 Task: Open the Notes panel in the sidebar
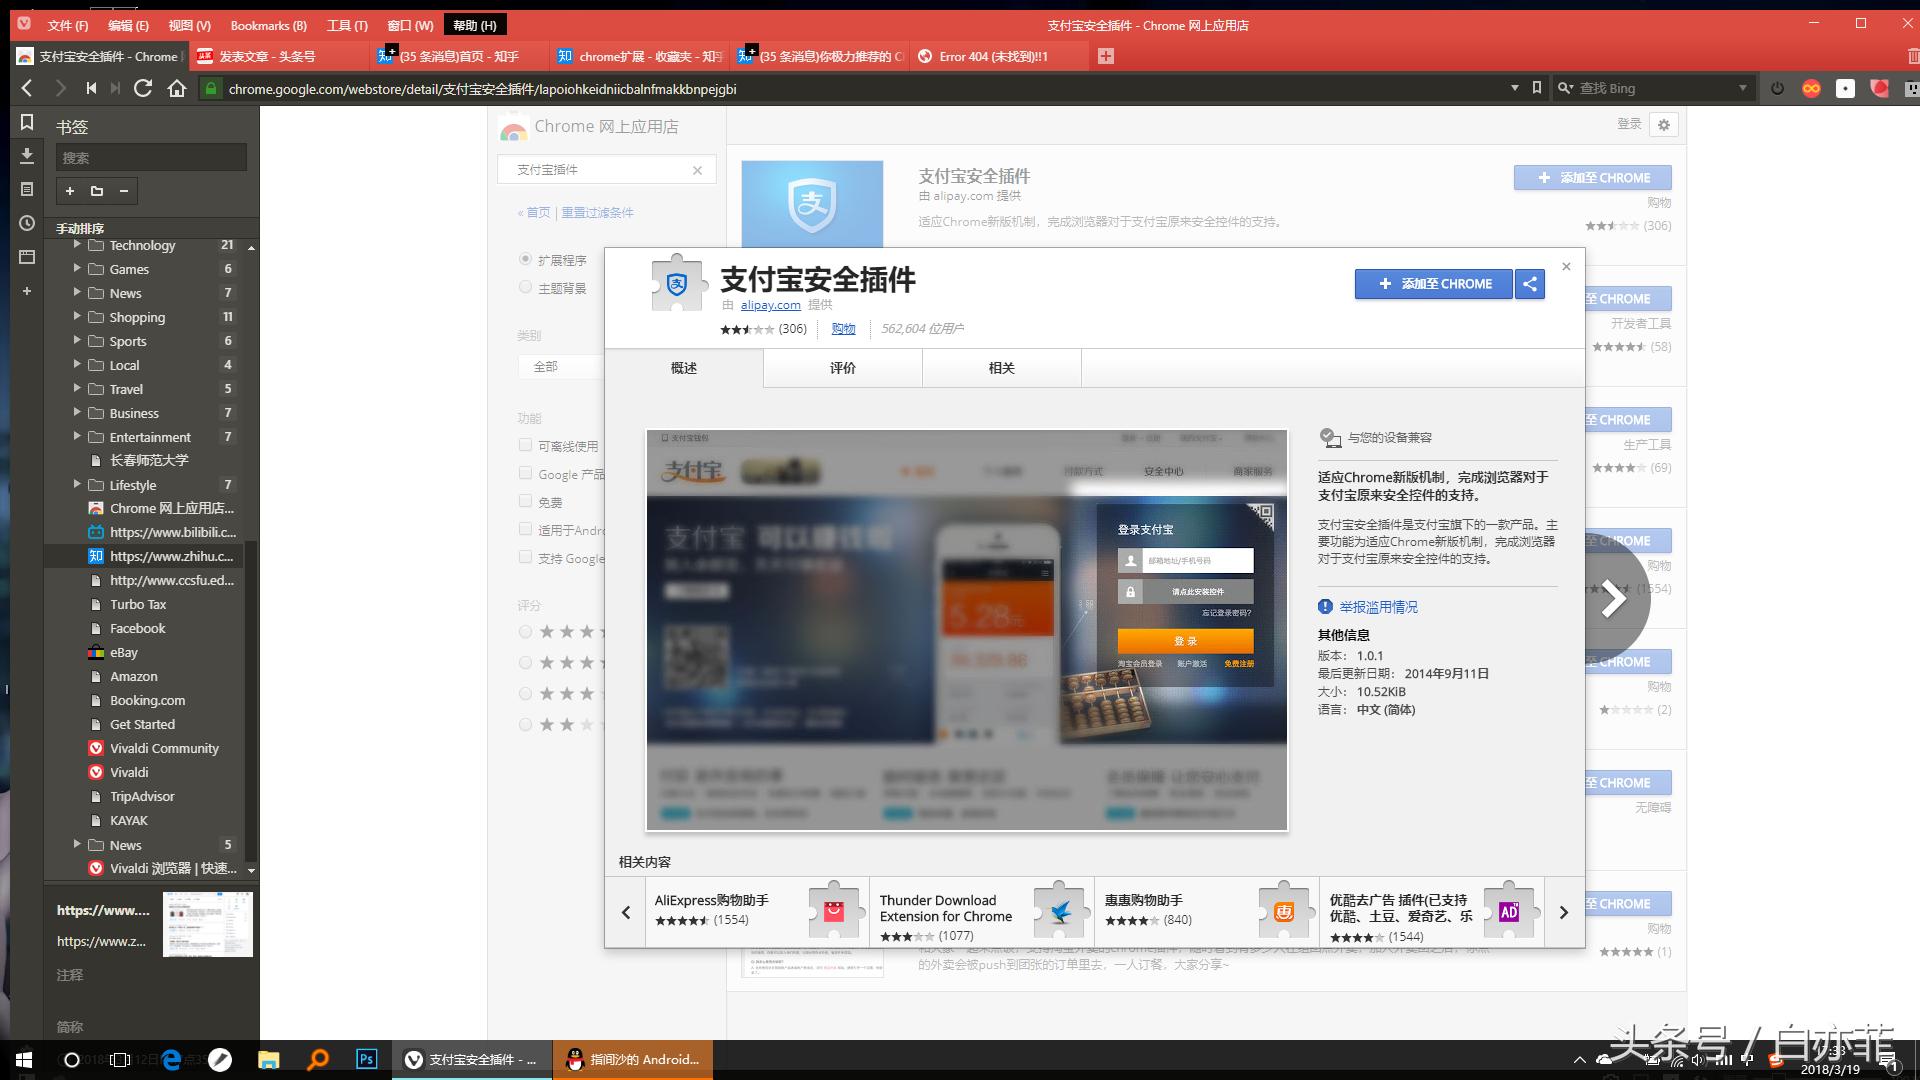[x=27, y=190]
